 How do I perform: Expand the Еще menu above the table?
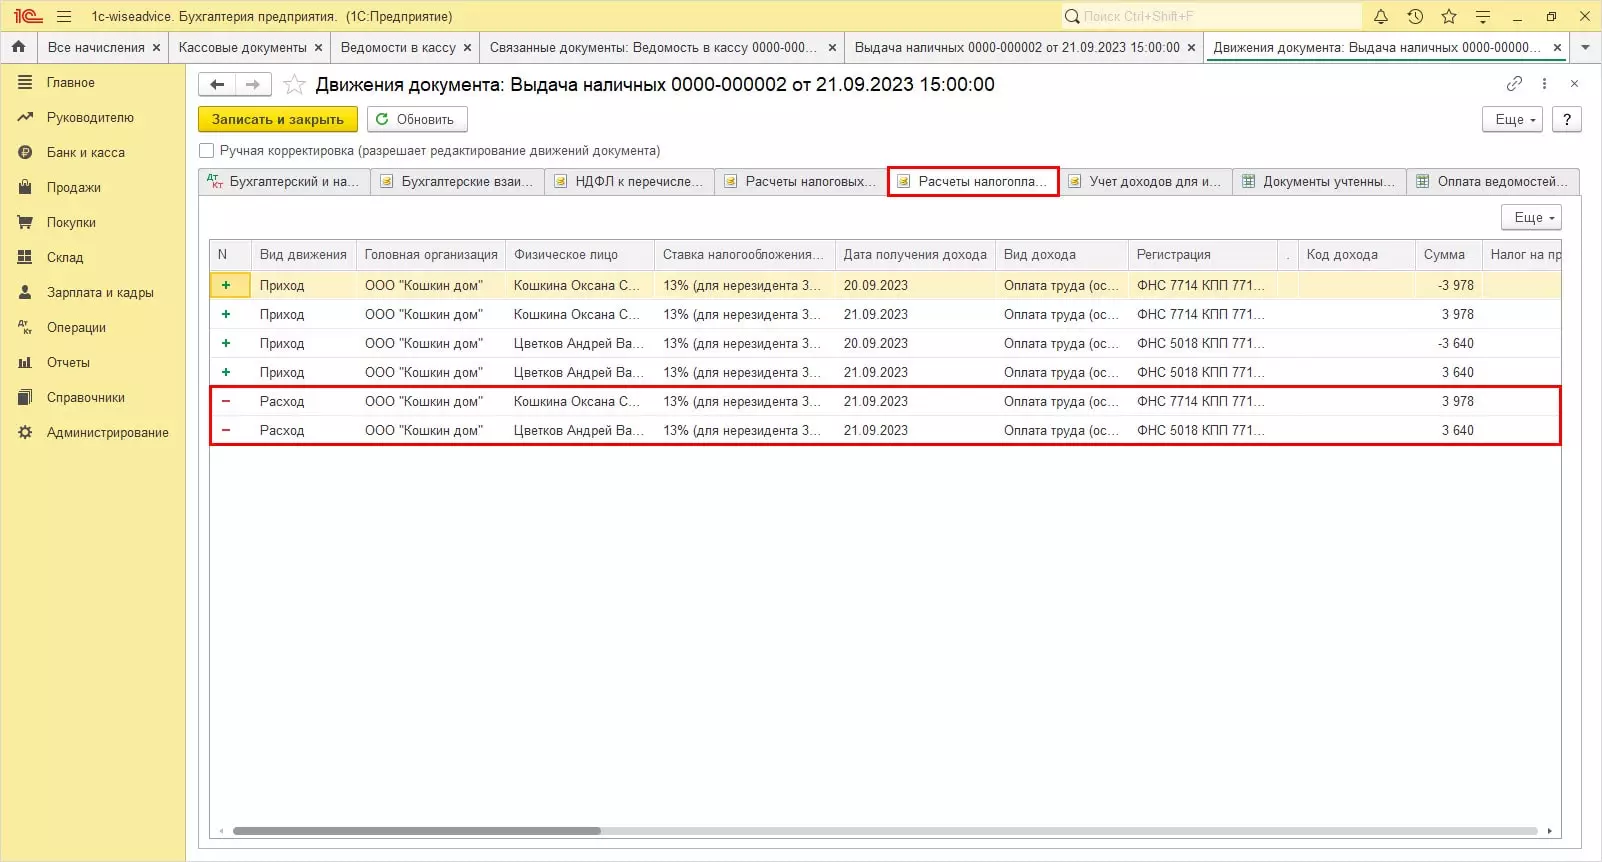point(1530,217)
